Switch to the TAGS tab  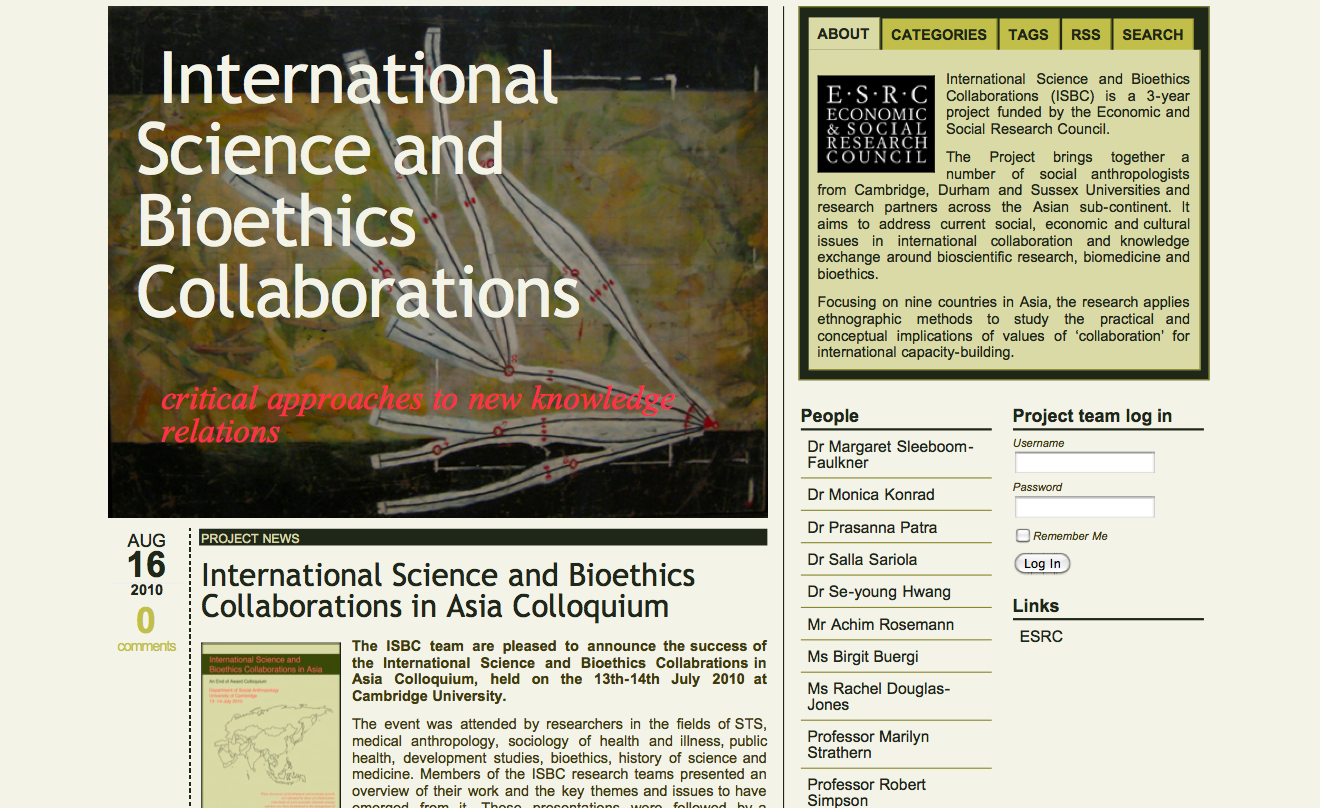coord(1028,34)
